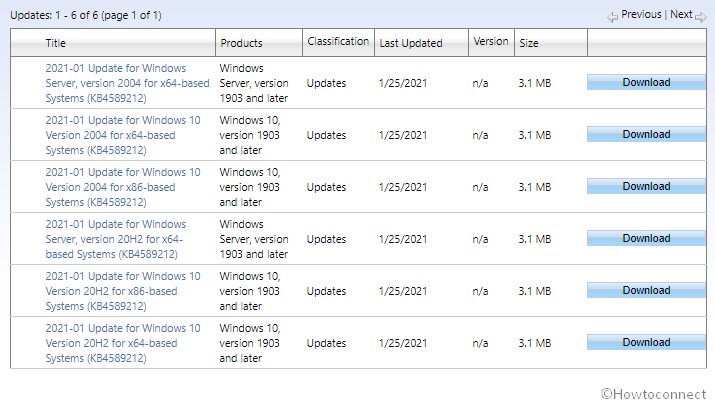Click Products cell of Server version 2004 row
The width and height of the screenshot is (715, 408).
tap(254, 83)
